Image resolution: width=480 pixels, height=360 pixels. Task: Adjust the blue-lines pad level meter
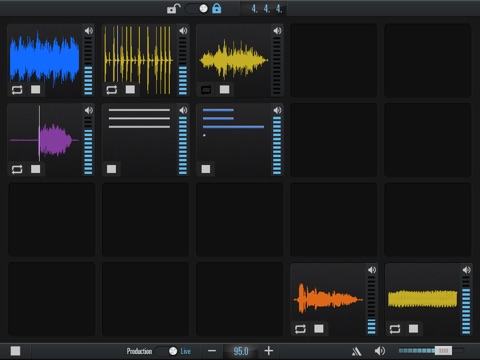277,145
